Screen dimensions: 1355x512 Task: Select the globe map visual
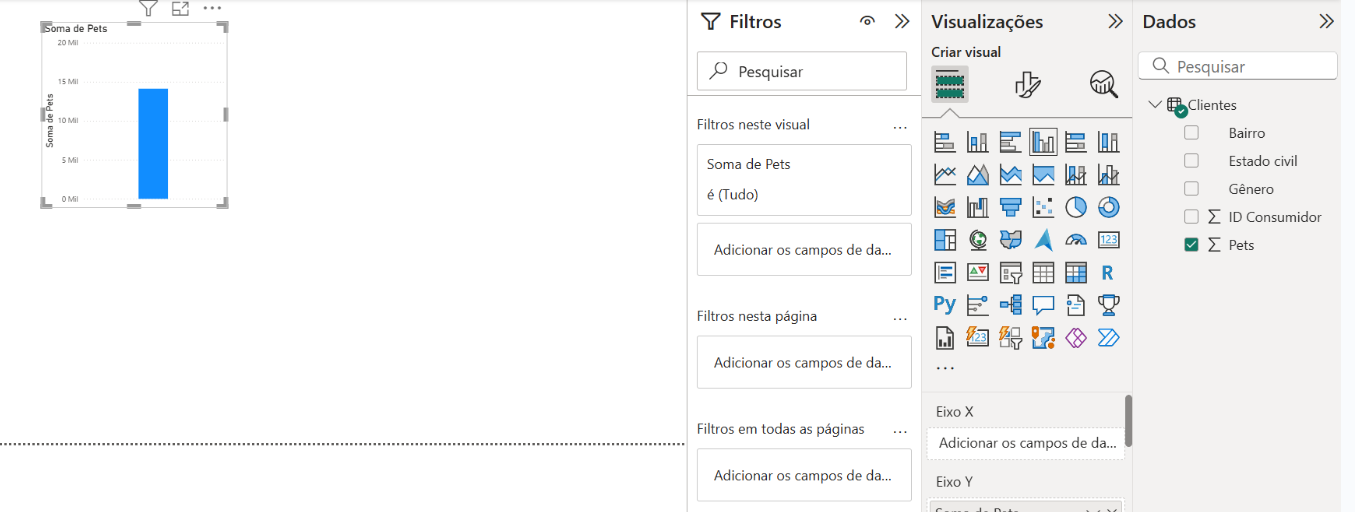978,240
